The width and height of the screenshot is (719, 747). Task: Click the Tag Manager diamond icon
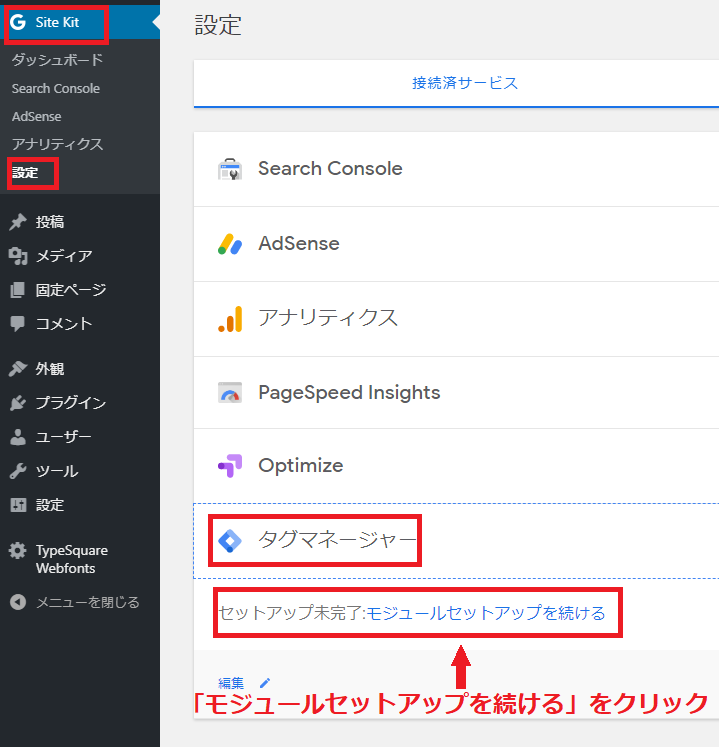point(230,541)
